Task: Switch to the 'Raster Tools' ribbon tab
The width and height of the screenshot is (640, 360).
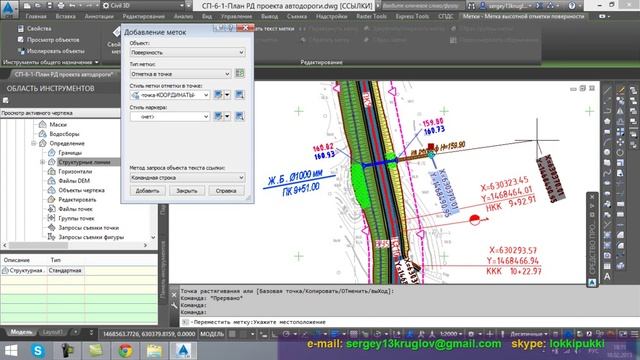Action: click(x=371, y=16)
